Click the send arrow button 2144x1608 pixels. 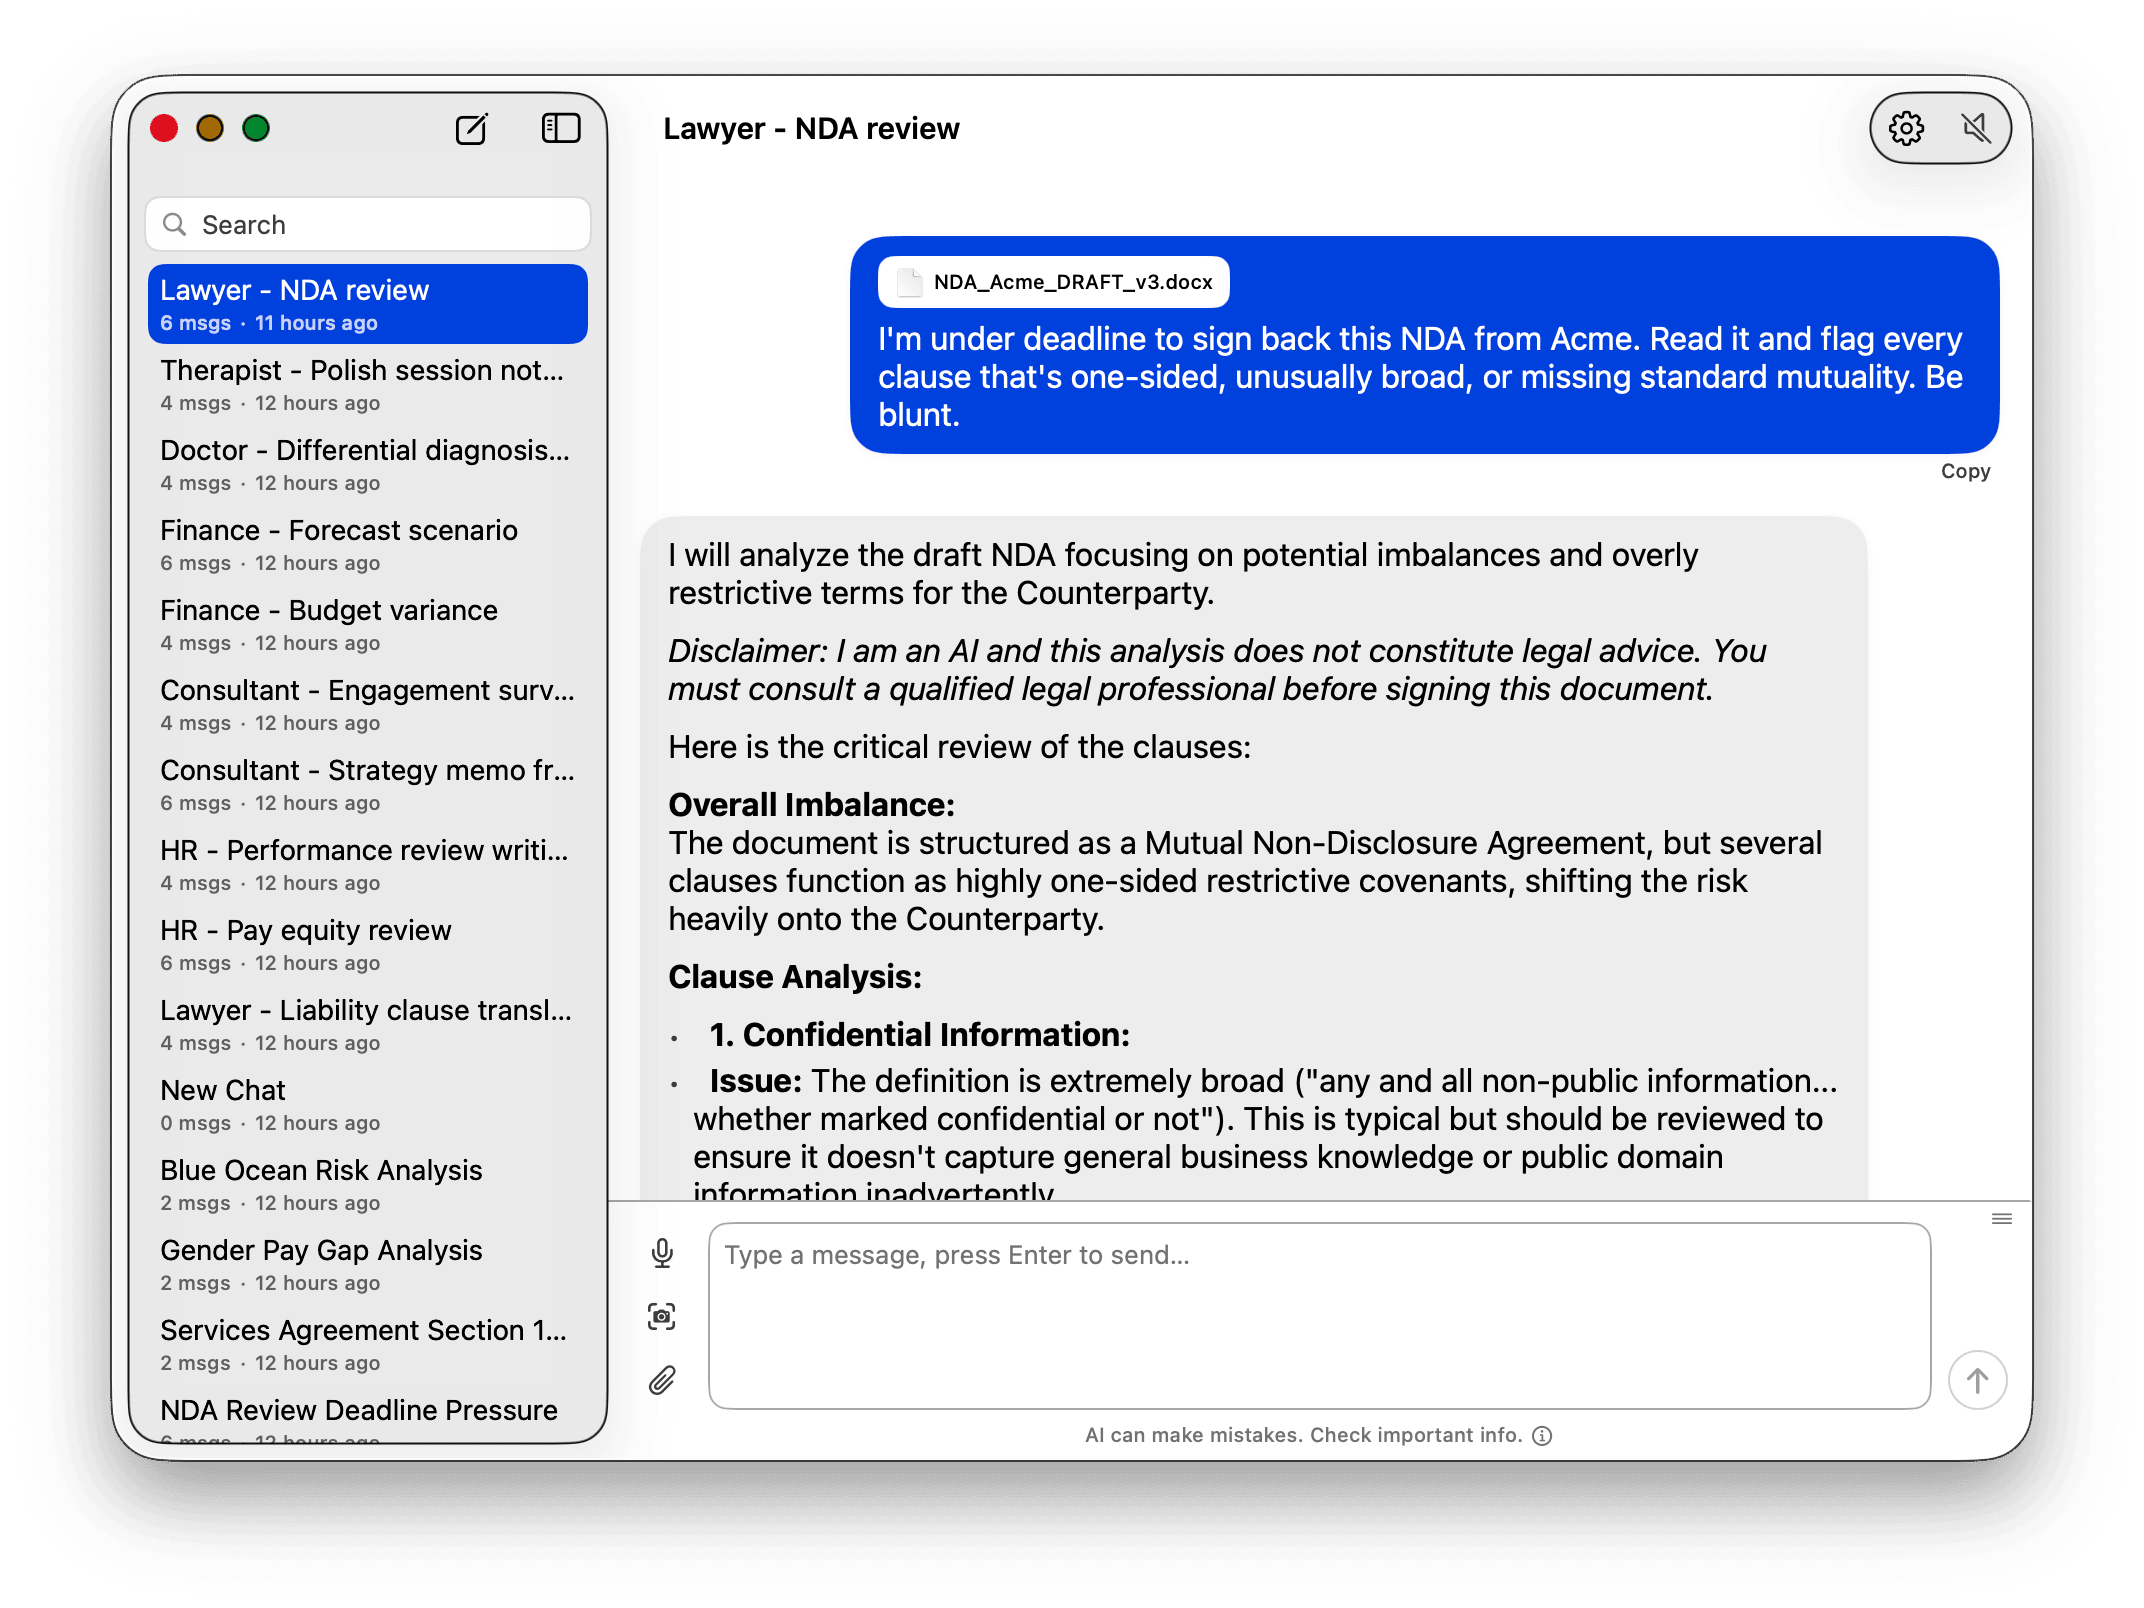[x=1977, y=1380]
